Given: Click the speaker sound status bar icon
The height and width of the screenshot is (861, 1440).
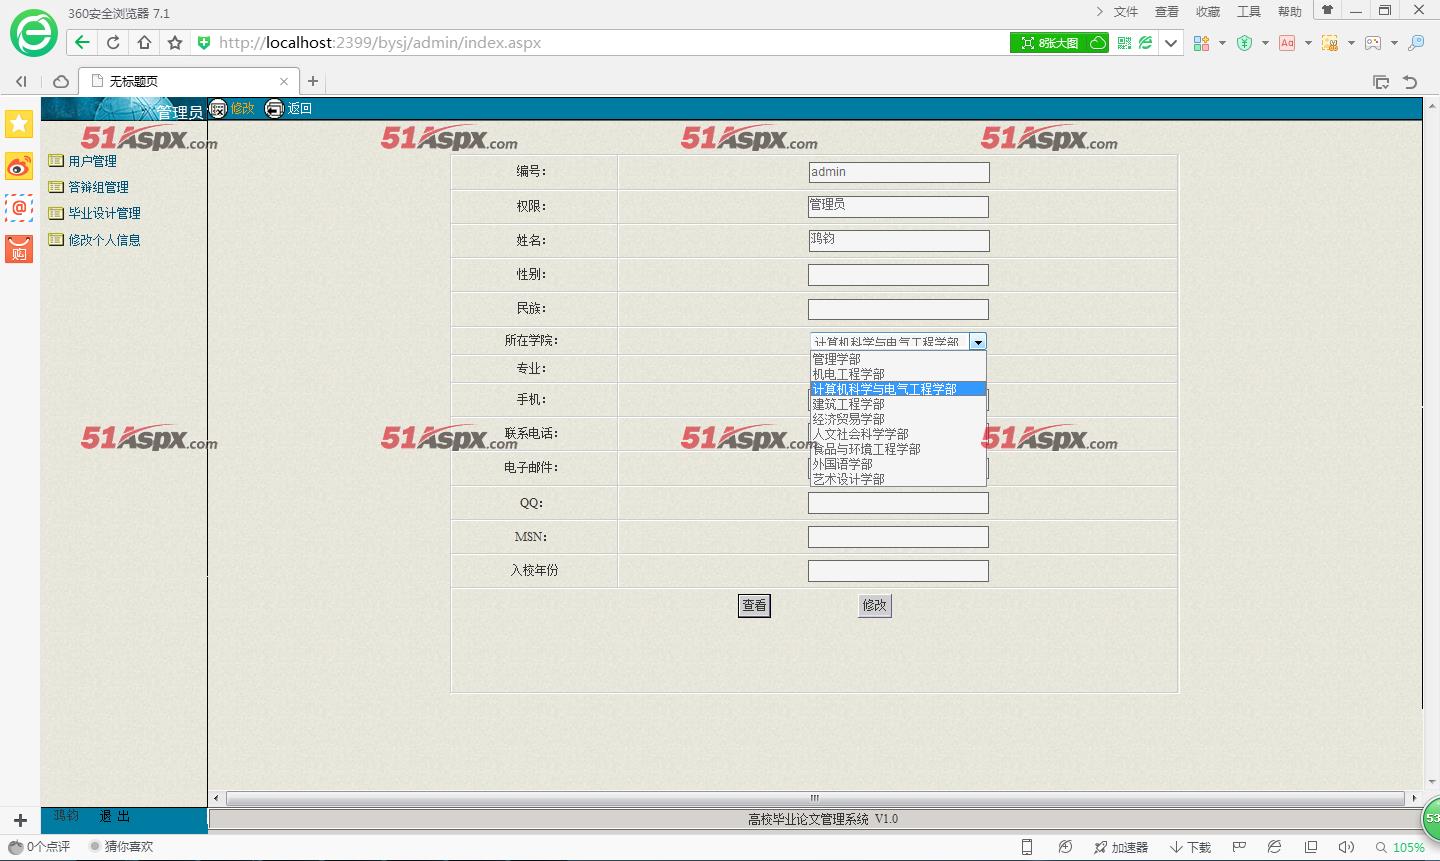Looking at the screenshot, I should coord(1346,847).
